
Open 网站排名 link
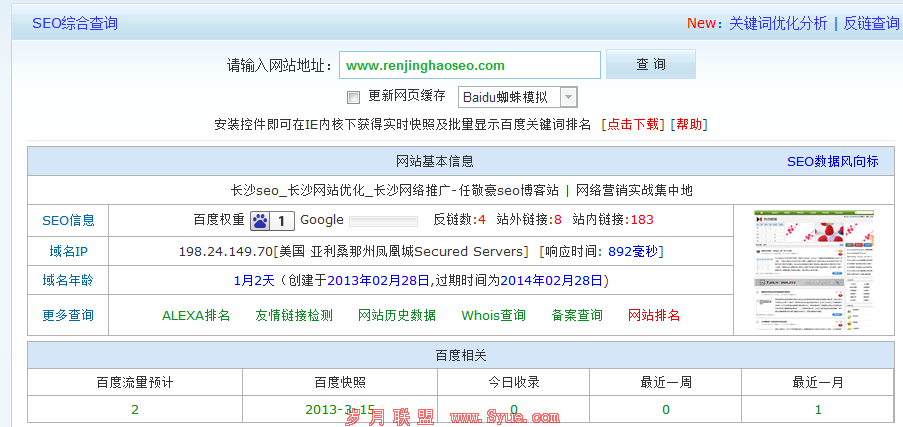tap(654, 315)
